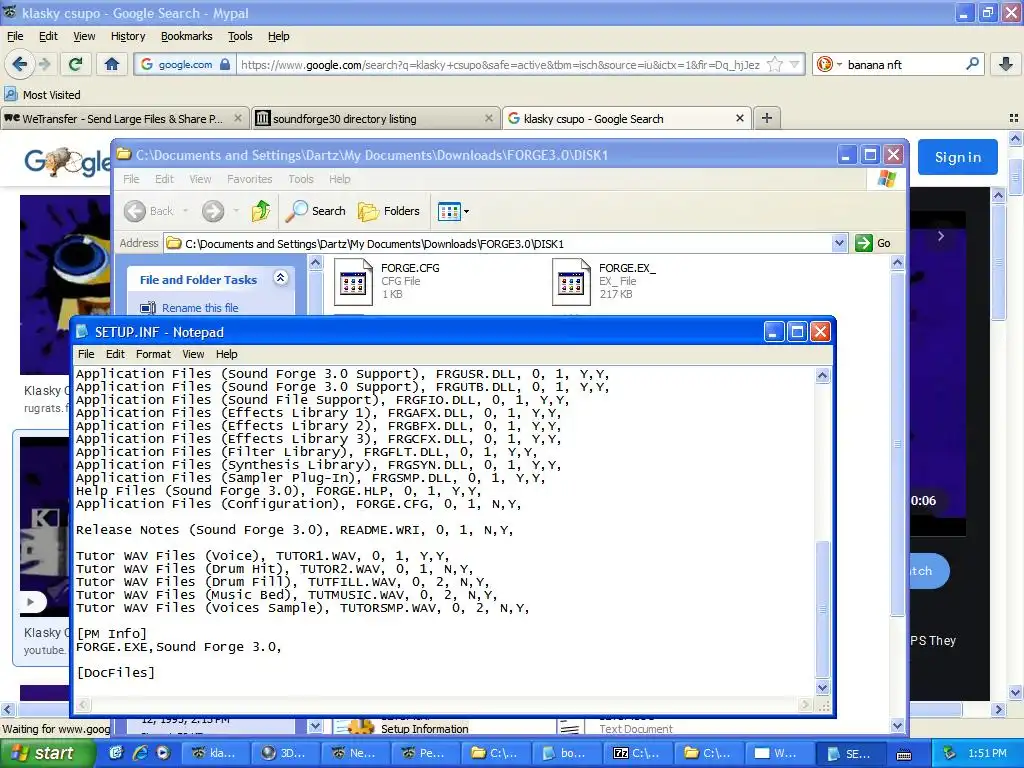Image resolution: width=1024 pixels, height=768 pixels.
Task: Switch to the 3D... taskbar button
Action: 286,753
